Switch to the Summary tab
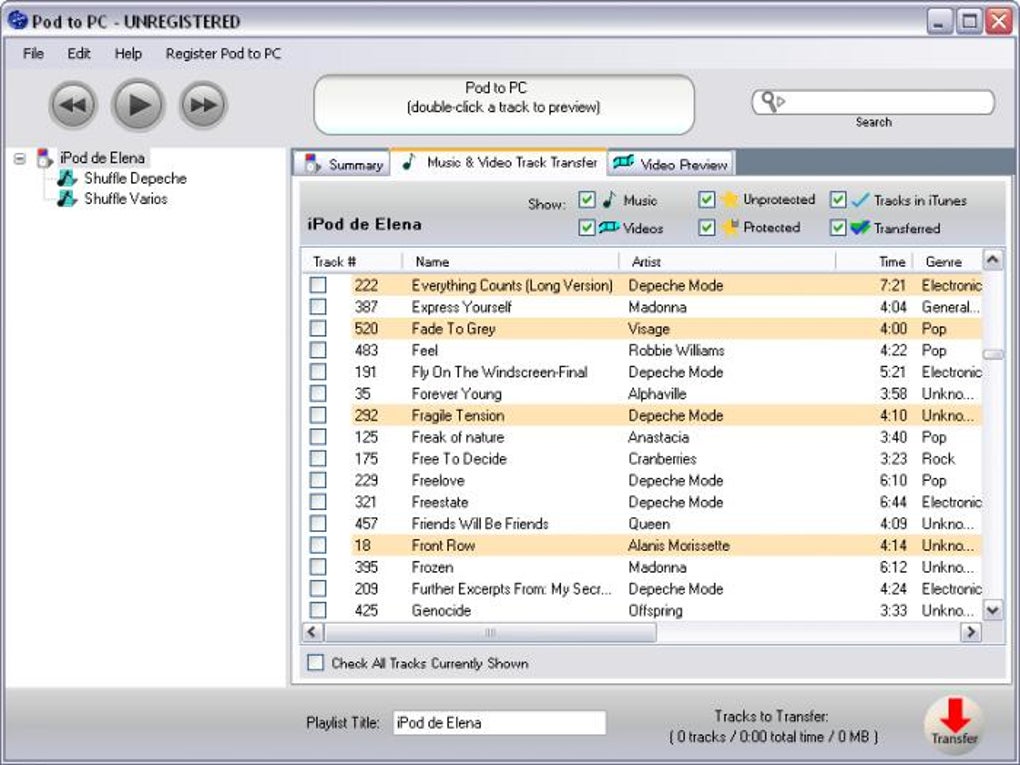This screenshot has height=765, width=1020. pyautogui.click(x=342, y=164)
